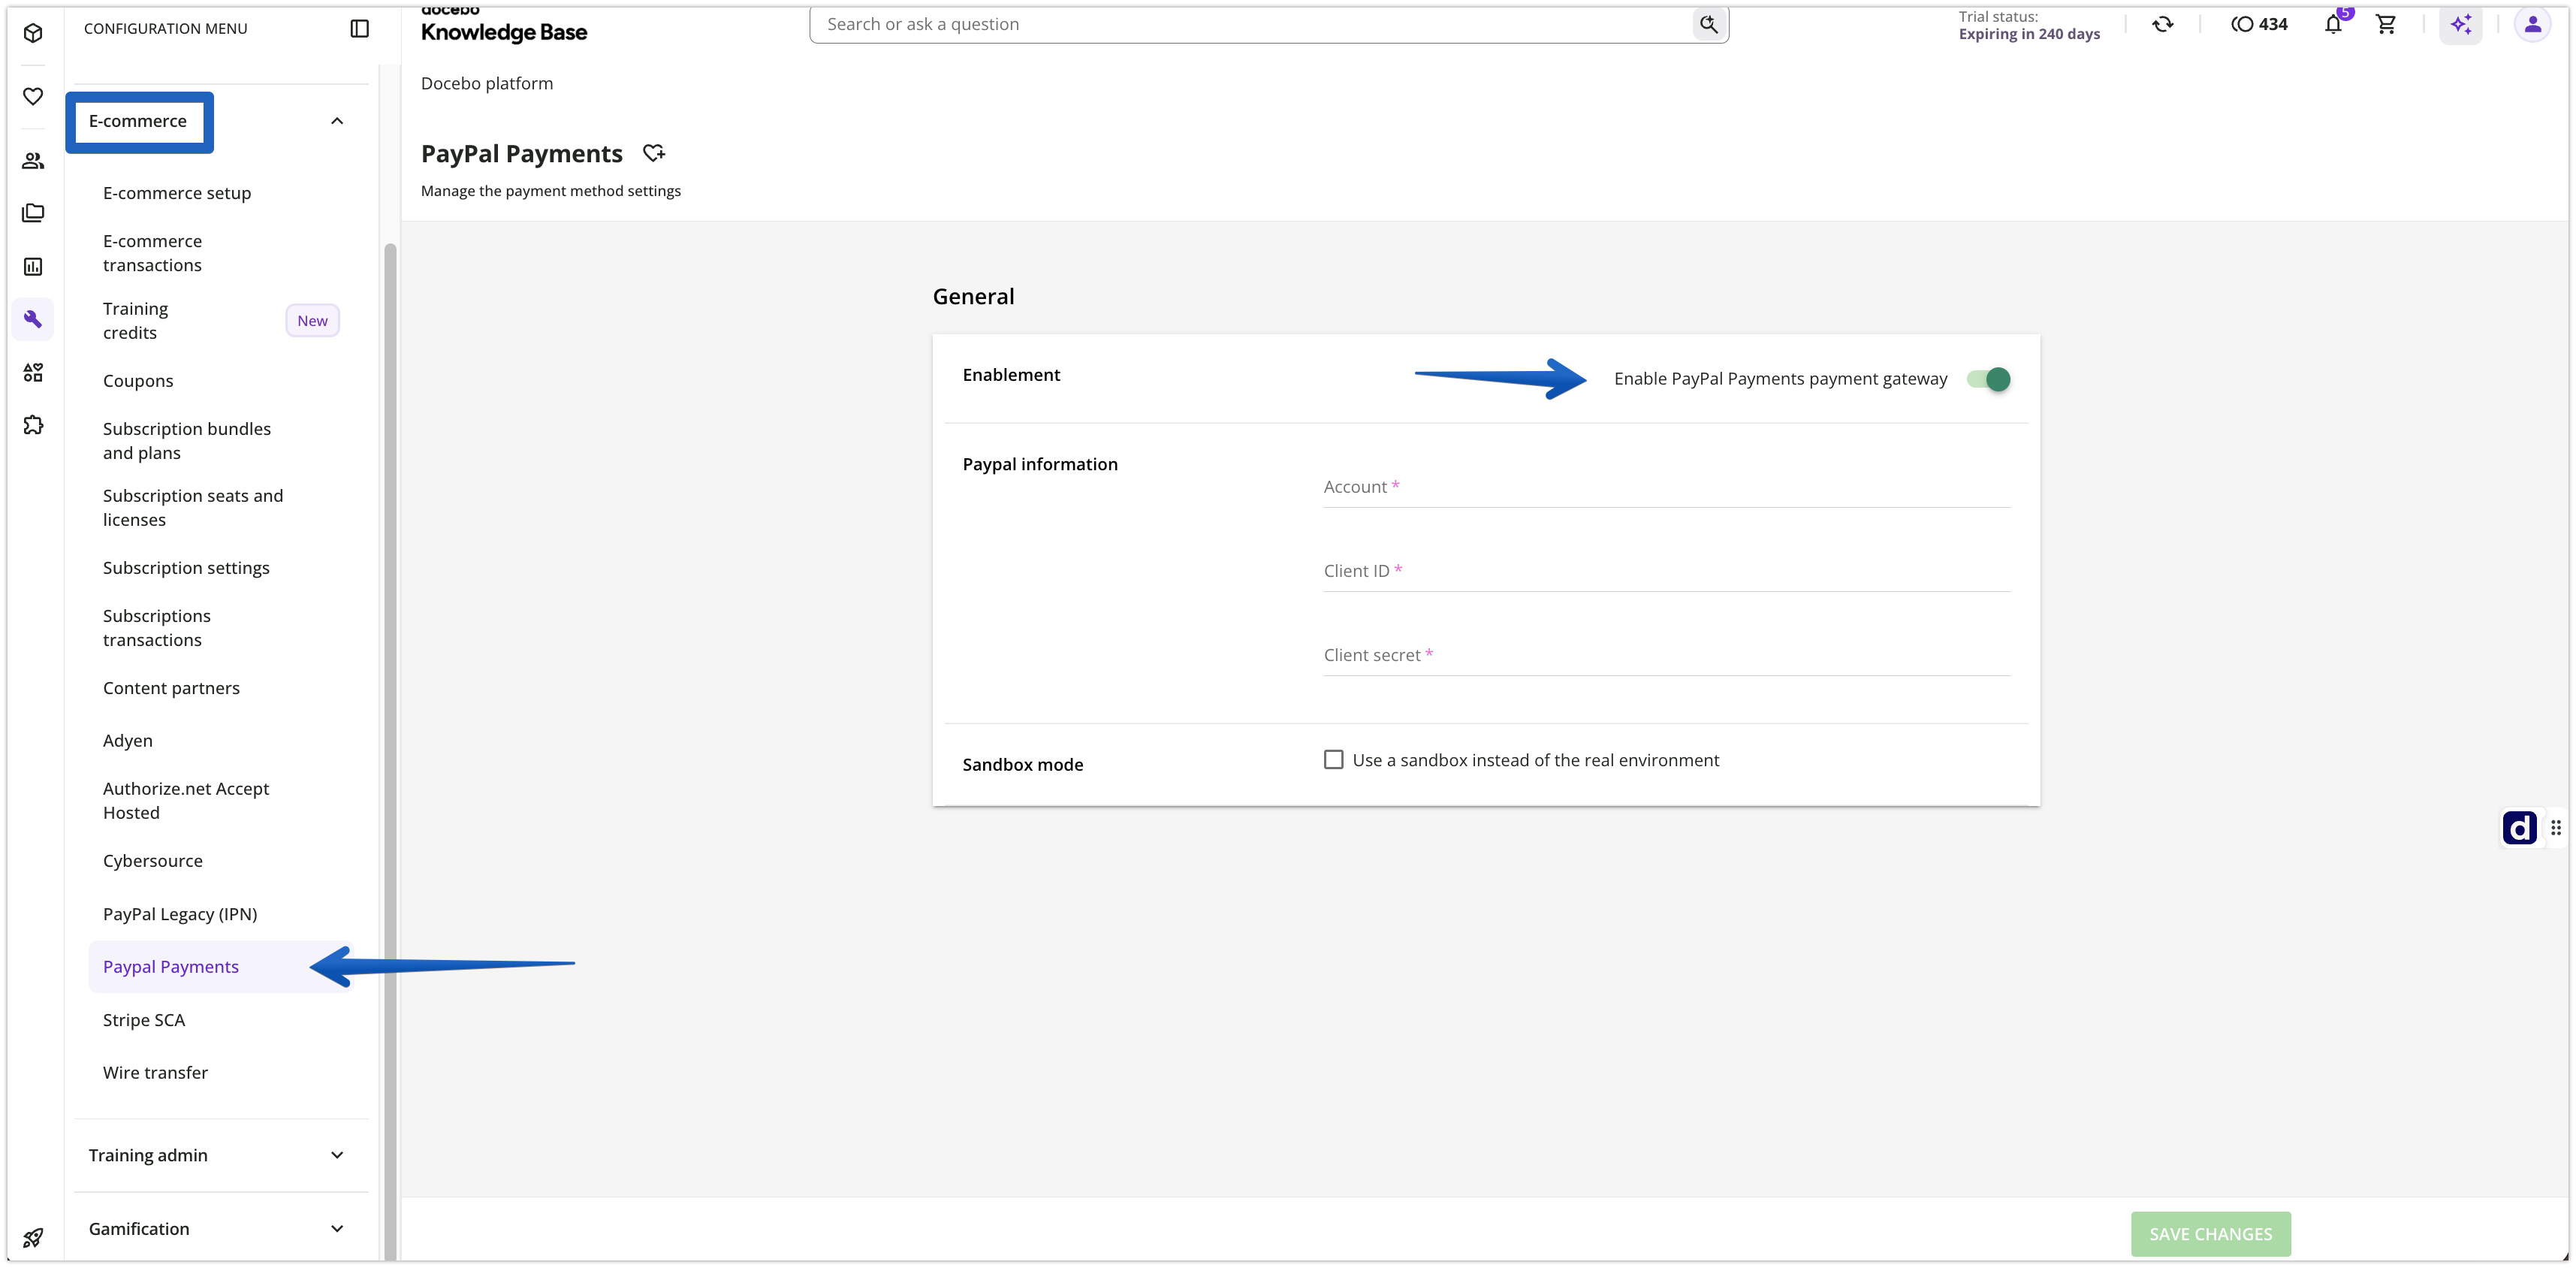Add PayPal Payments to favorites heart icon
Image resolution: width=2576 pixels, height=1268 pixels.
654,153
